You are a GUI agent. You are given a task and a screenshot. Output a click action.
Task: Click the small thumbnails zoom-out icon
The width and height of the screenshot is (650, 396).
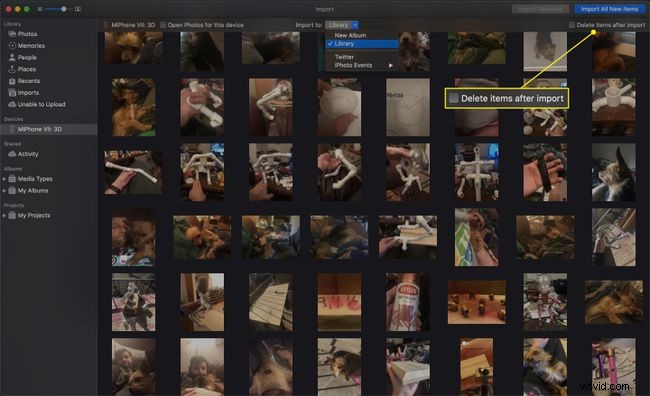click(40, 9)
